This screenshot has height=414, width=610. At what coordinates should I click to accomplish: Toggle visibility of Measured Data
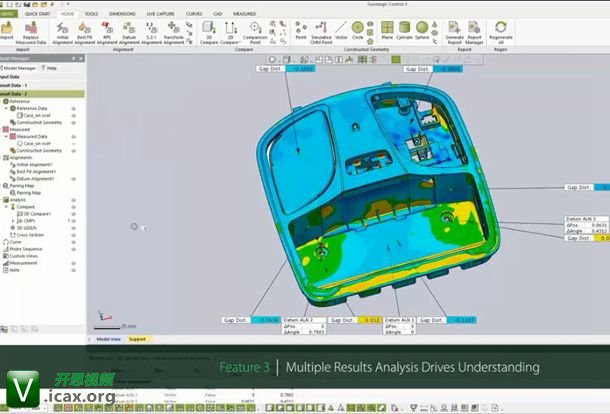point(73,137)
